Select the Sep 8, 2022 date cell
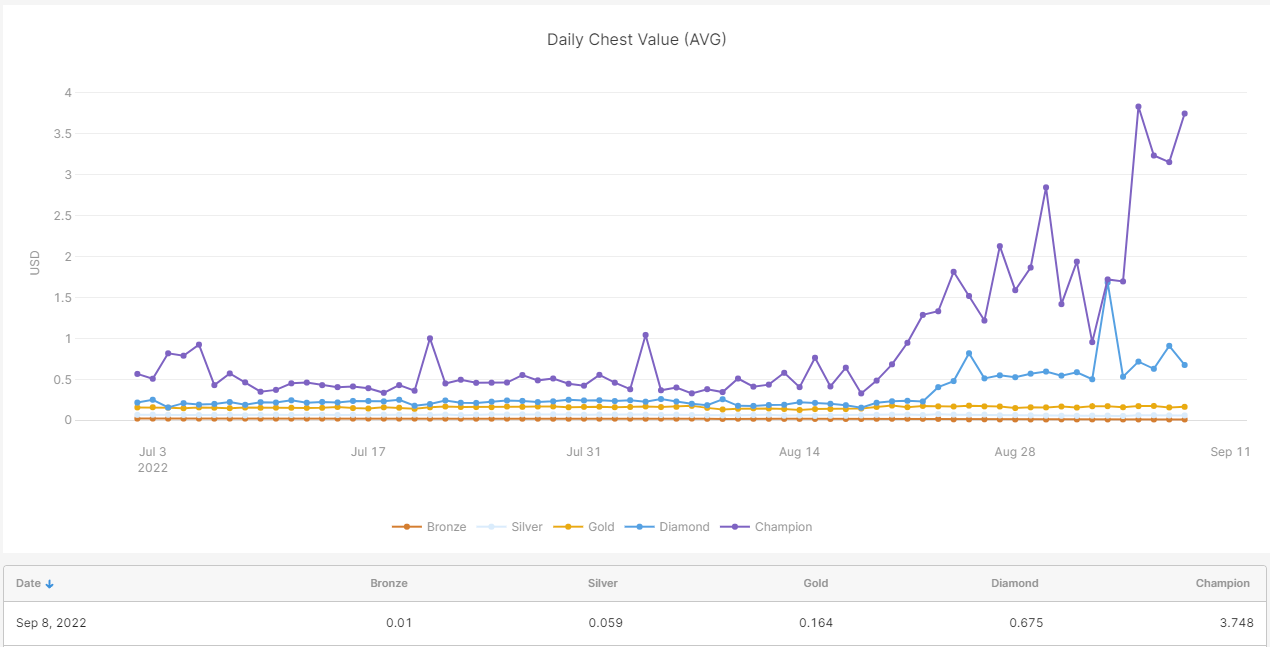Image resolution: width=1270 pixels, height=647 pixels. coord(51,623)
